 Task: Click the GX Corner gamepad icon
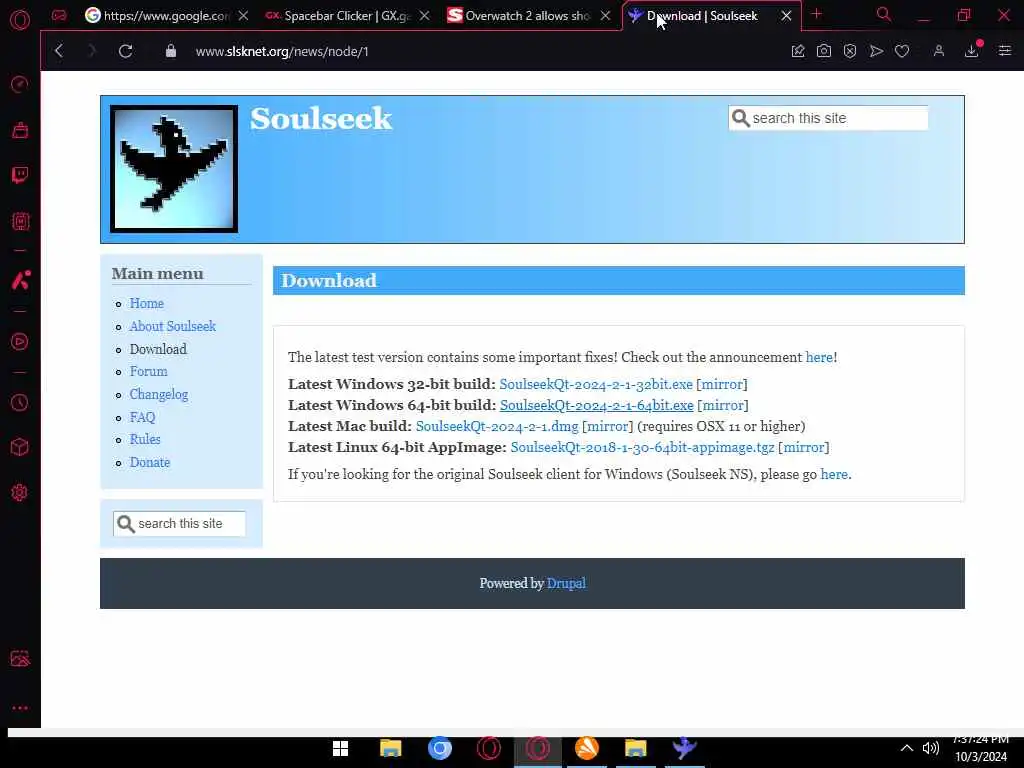[x=59, y=15]
